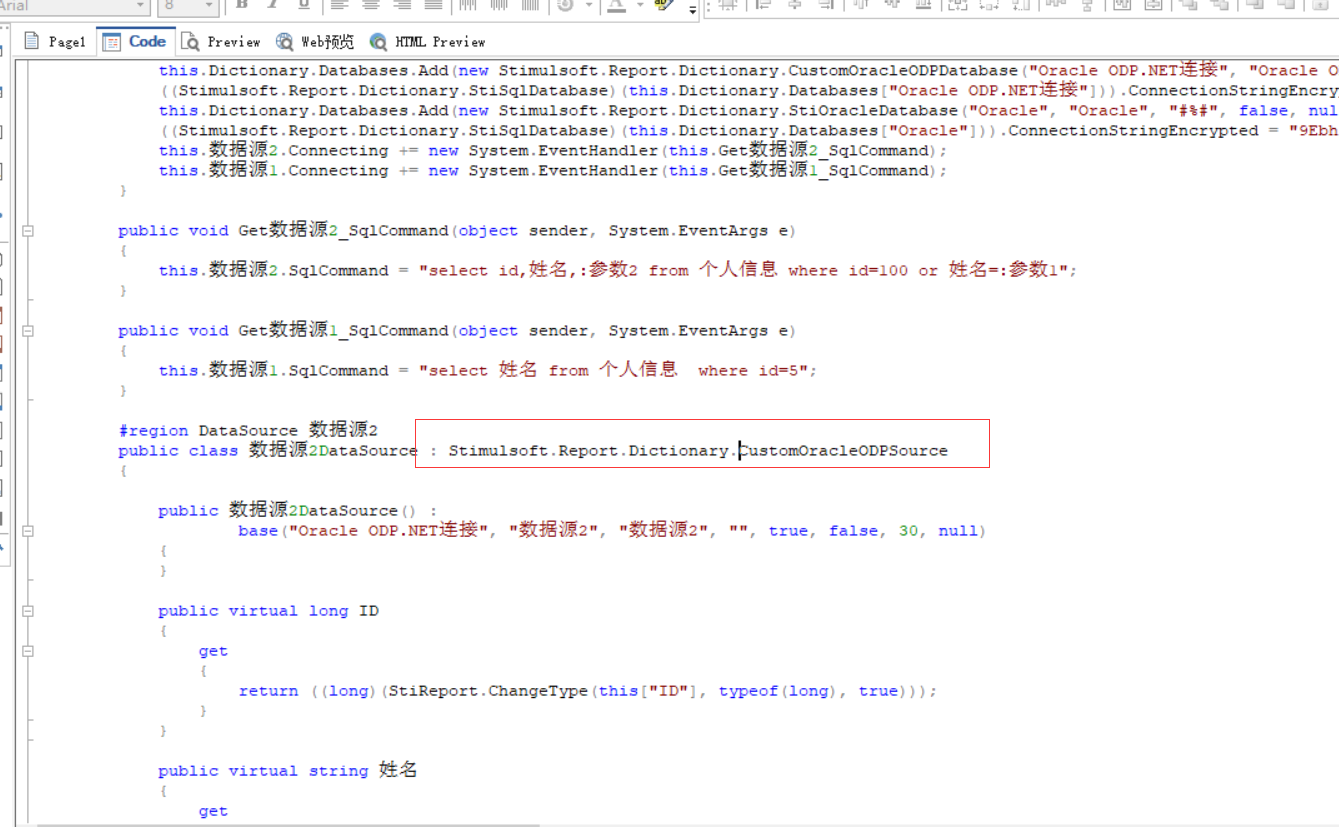Screen dimensions: 1339x827
Task: Toggle underline formatting
Action: (304, 5)
